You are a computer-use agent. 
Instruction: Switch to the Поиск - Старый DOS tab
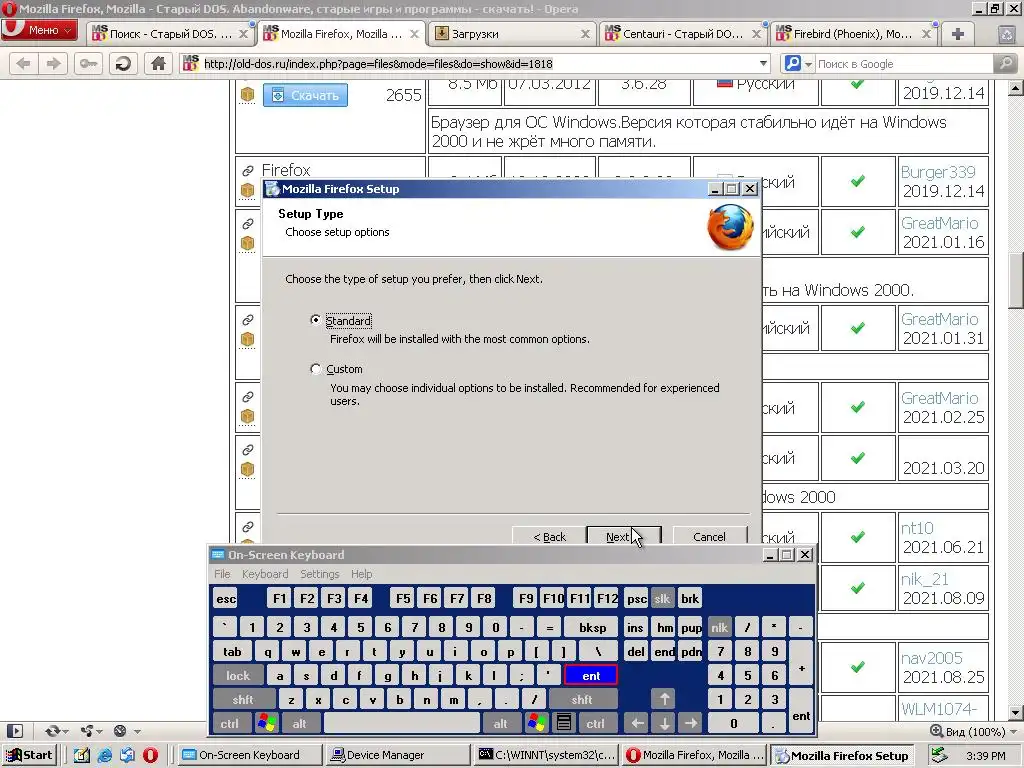(x=170, y=34)
